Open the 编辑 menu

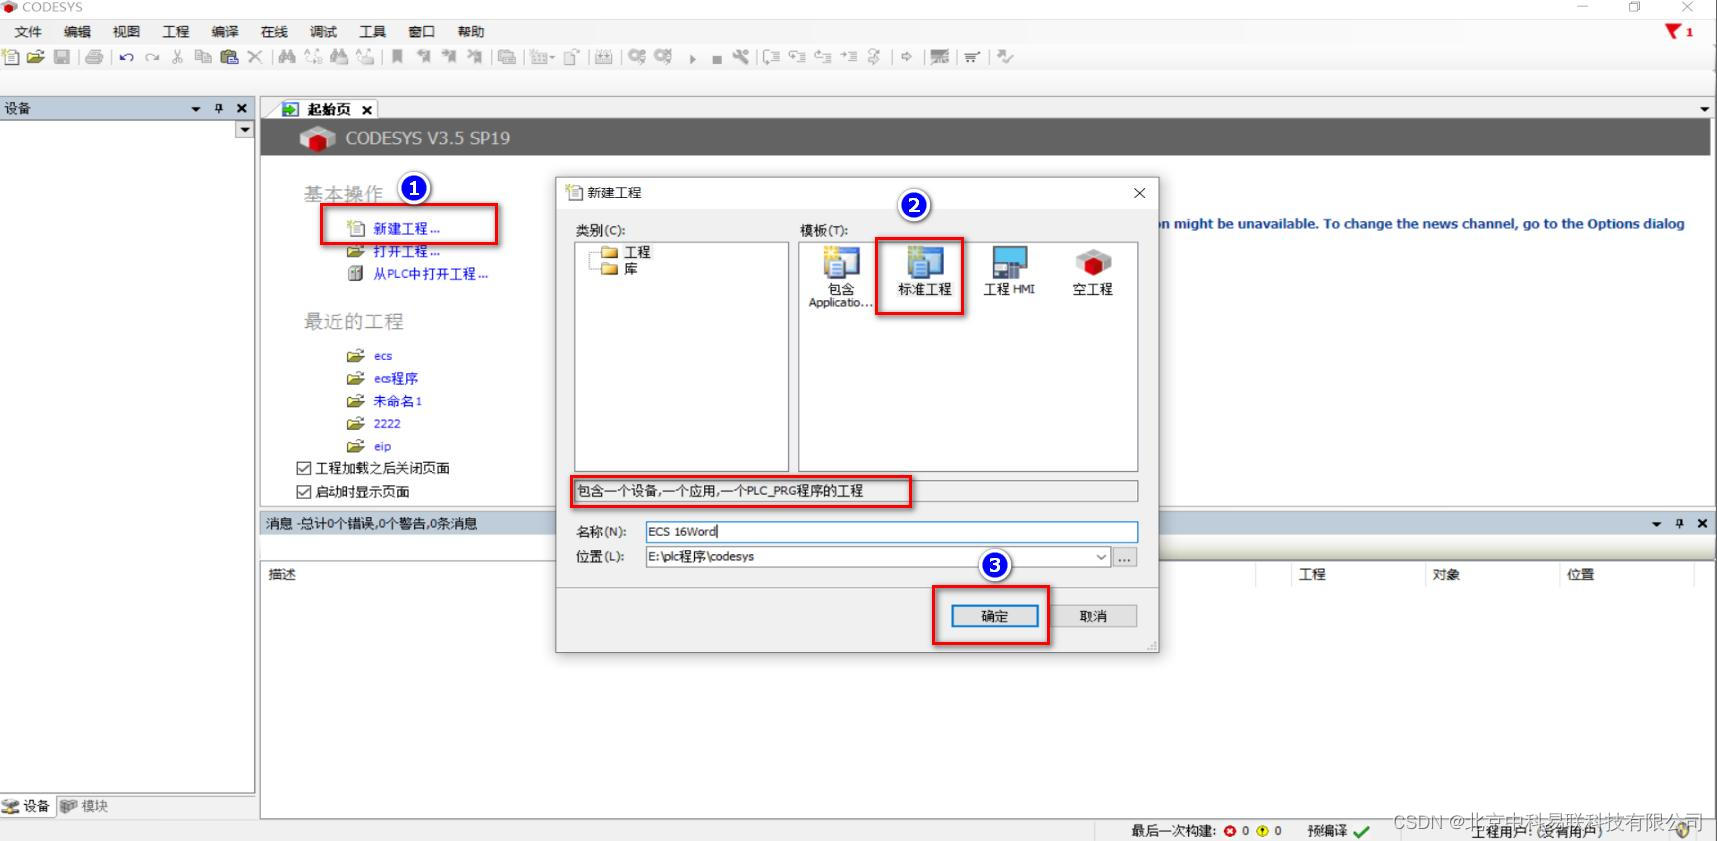[x=77, y=32]
